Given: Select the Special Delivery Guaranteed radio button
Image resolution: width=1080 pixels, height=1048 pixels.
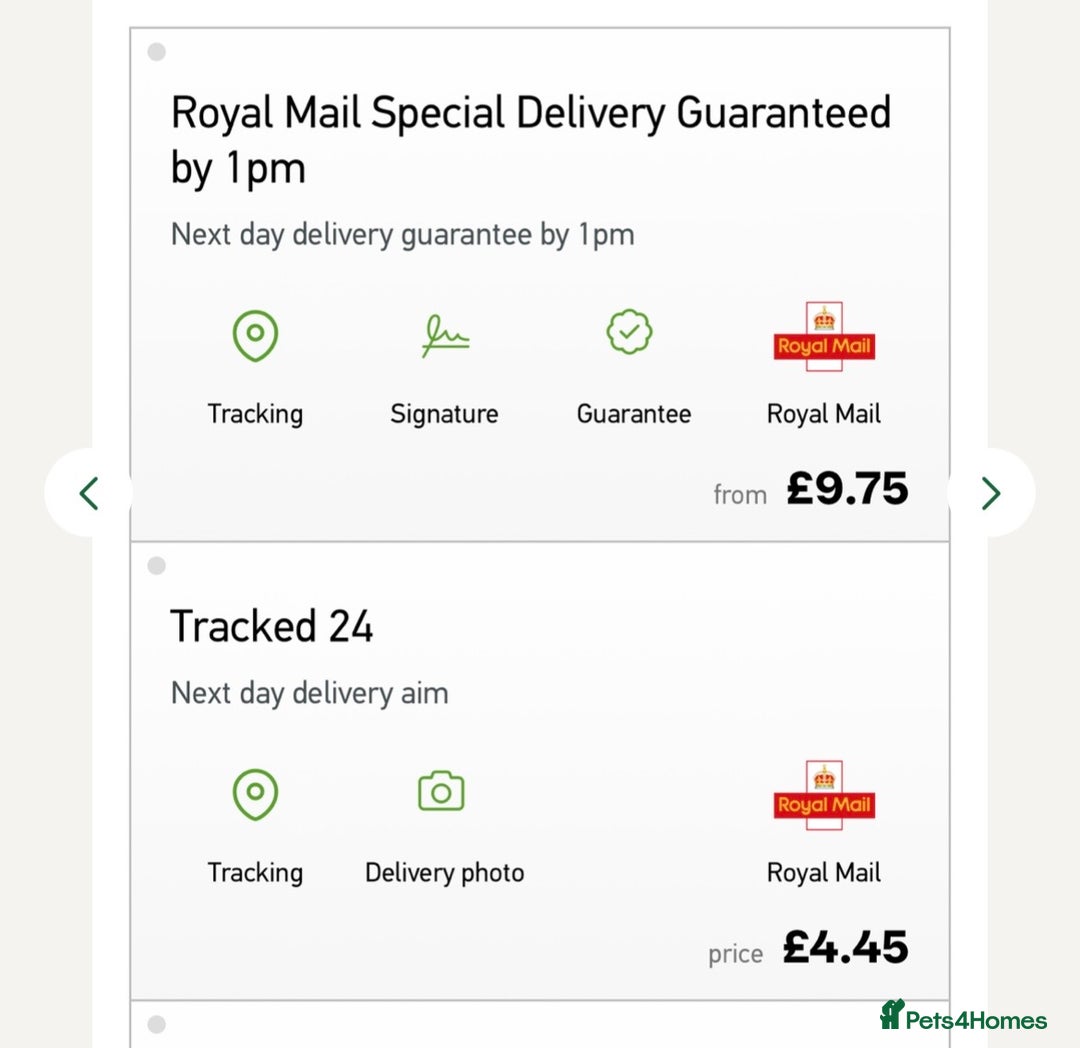Looking at the screenshot, I should (157, 52).
